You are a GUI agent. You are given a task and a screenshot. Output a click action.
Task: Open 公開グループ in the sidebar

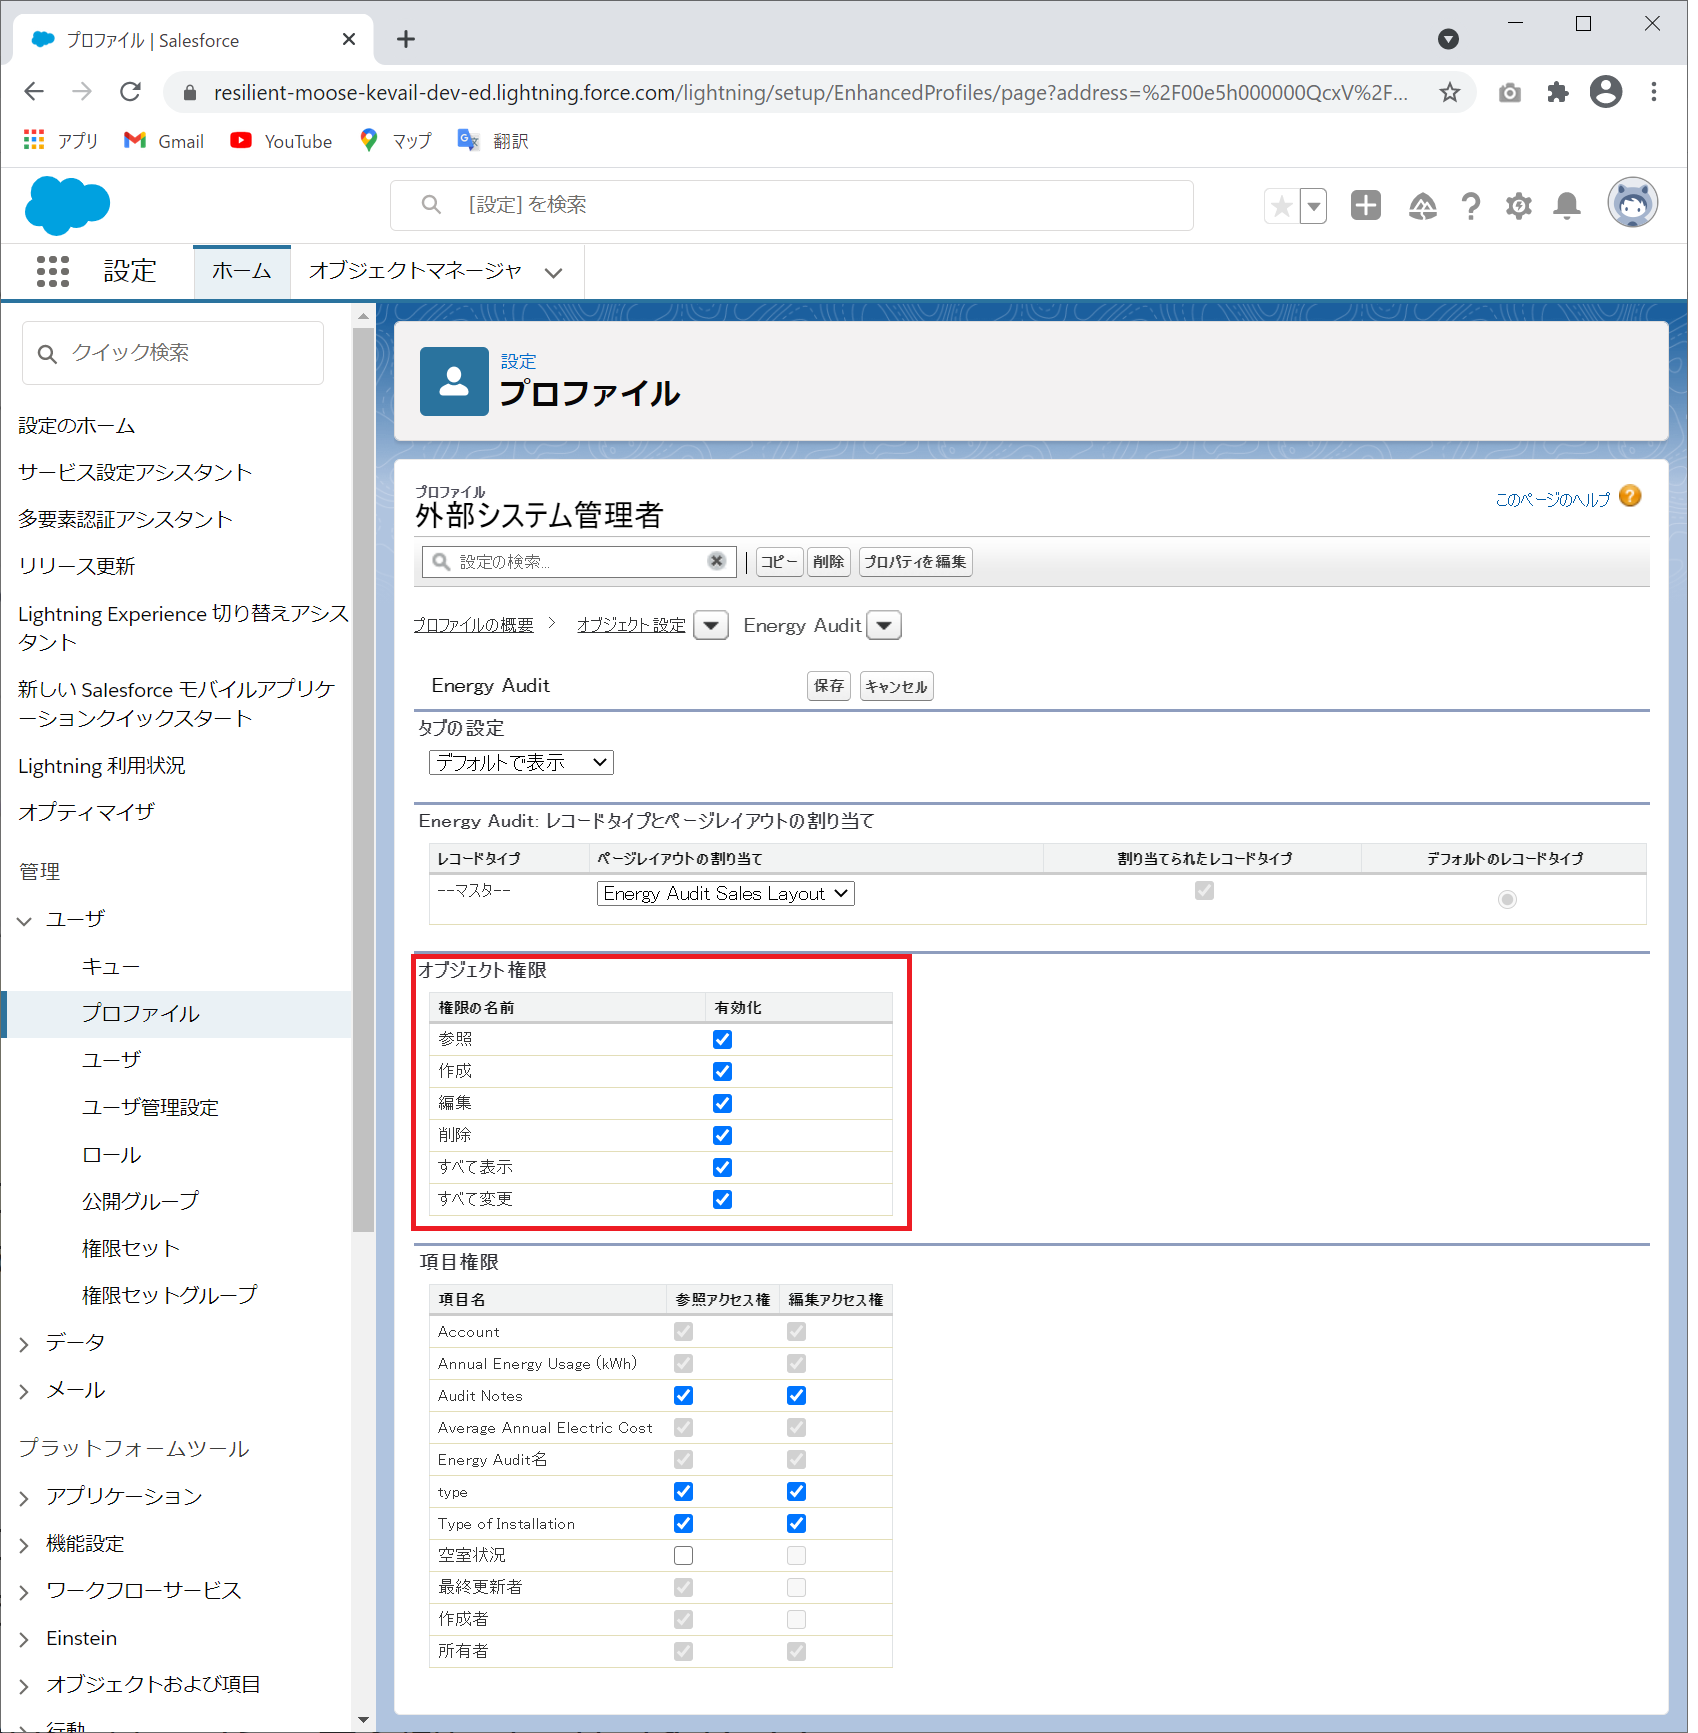pyautogui.click(x=141, y=1201)
